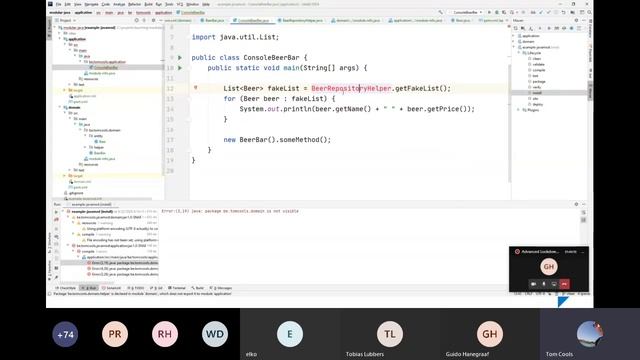
Task: Open the +74 more participants bubble
Action: (x=65, y=334)
